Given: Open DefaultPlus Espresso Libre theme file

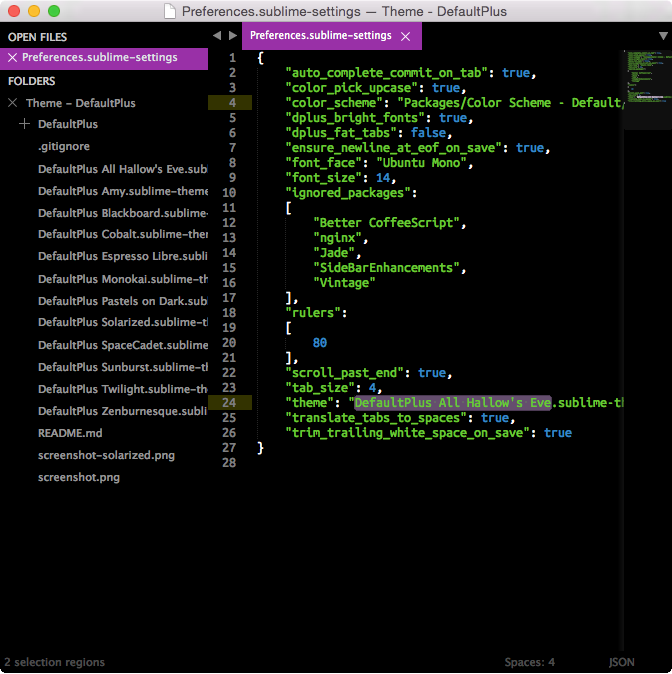Looking at the screenshot, I should click(x=123, y=256).
